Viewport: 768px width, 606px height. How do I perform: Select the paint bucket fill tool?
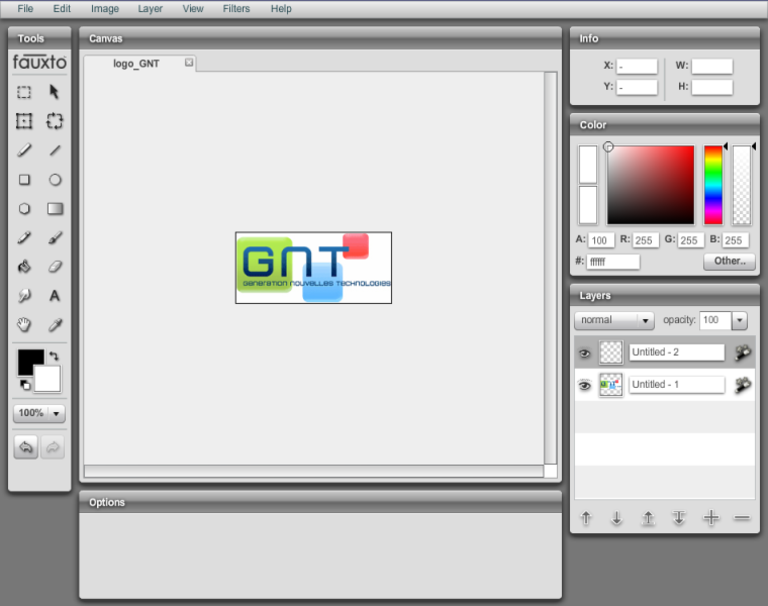click(x=24, y=267)
